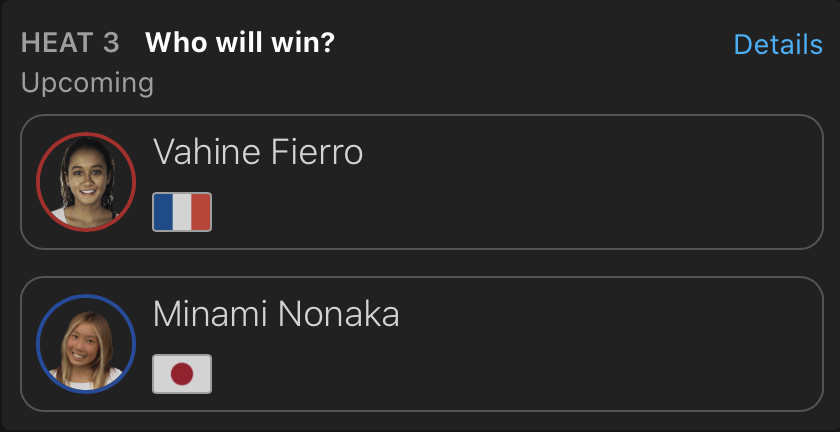Click the French flag icon
The image size is (840, 432).
182,212
